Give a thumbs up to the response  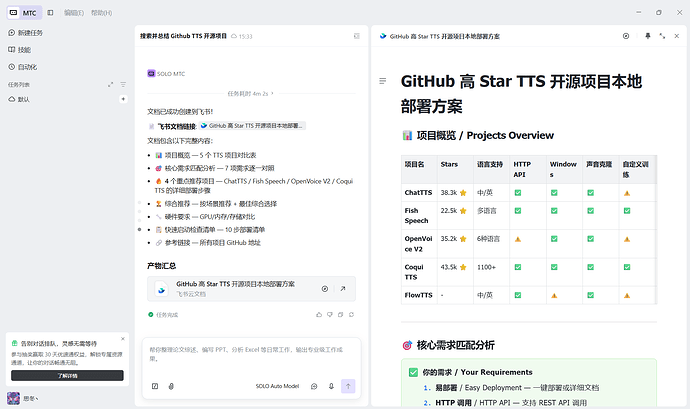click(319, 315)
